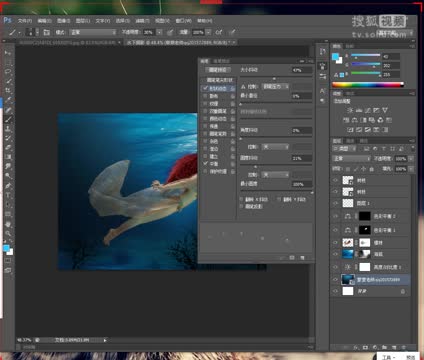Click the zoom percentage field in the status bar

click(24, 340)
